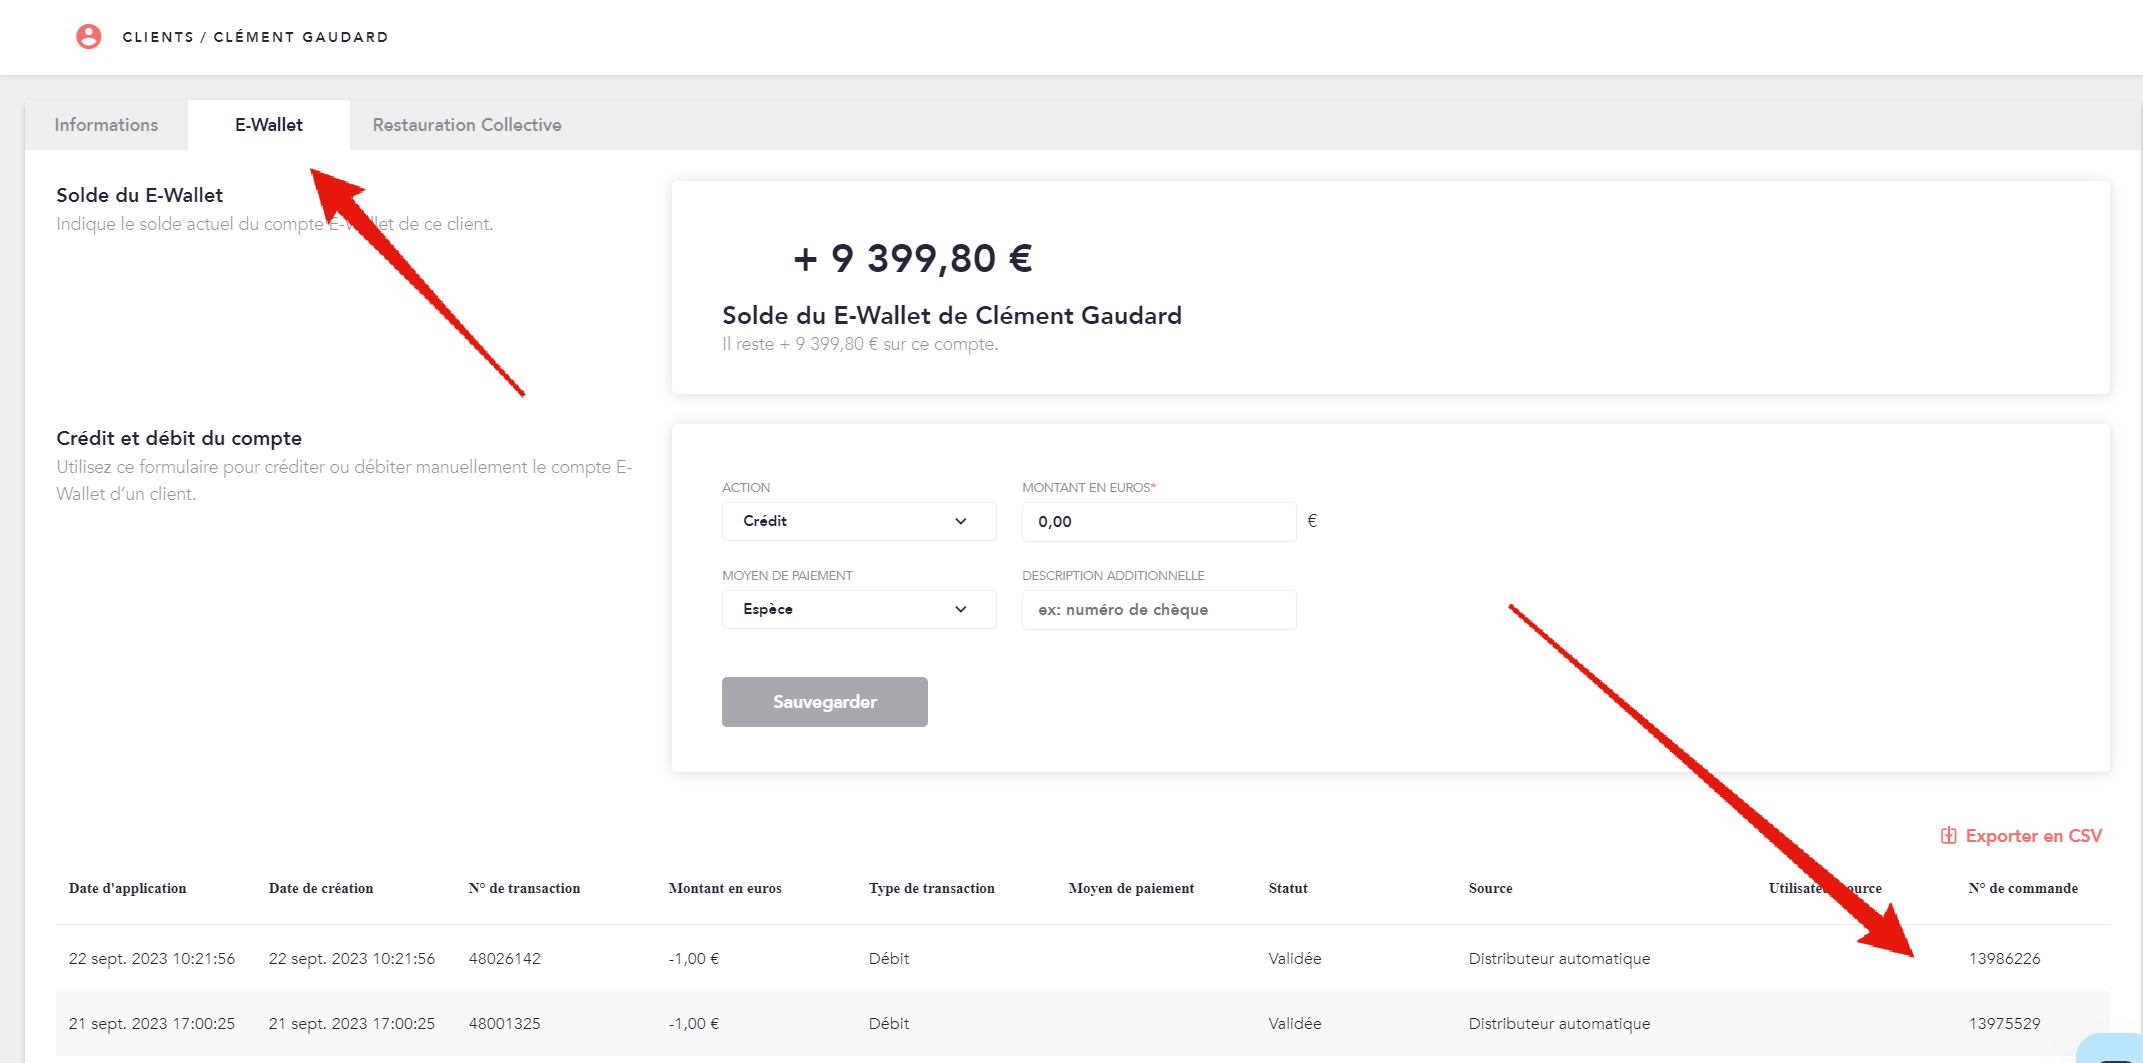Screen dimensions: 2143x1063
Task: Expand the Action dropdown set to Crédit
Action: 858,521
